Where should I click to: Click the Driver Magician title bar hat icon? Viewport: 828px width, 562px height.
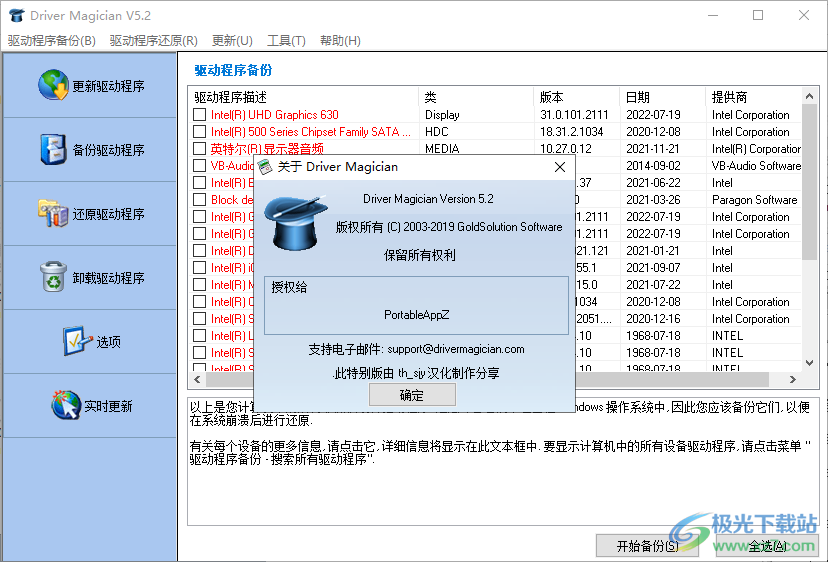pyautogui.click(x=17, y=15)
